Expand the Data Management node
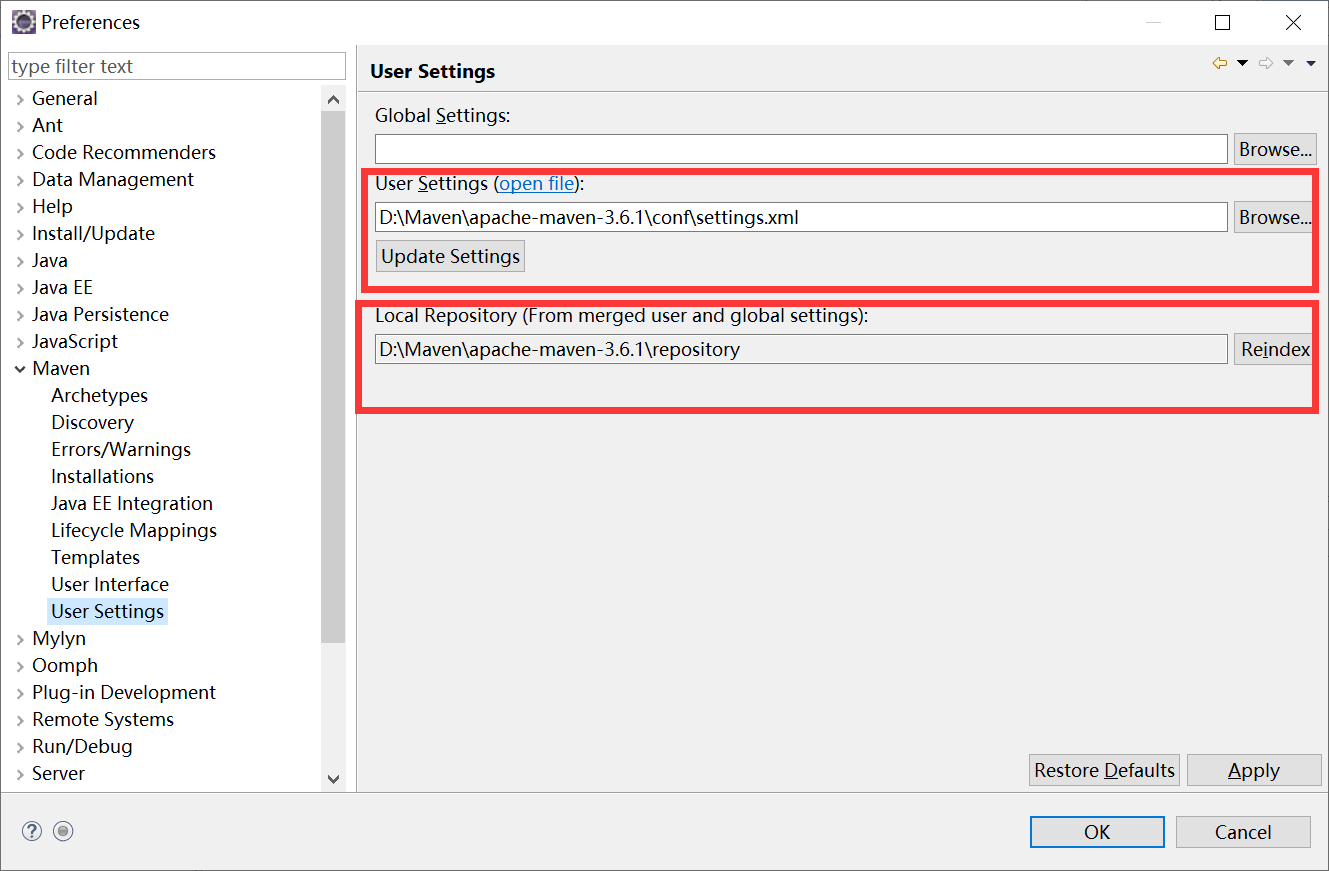This screenshot has height=871, width=1329. (x=21, y=180)
